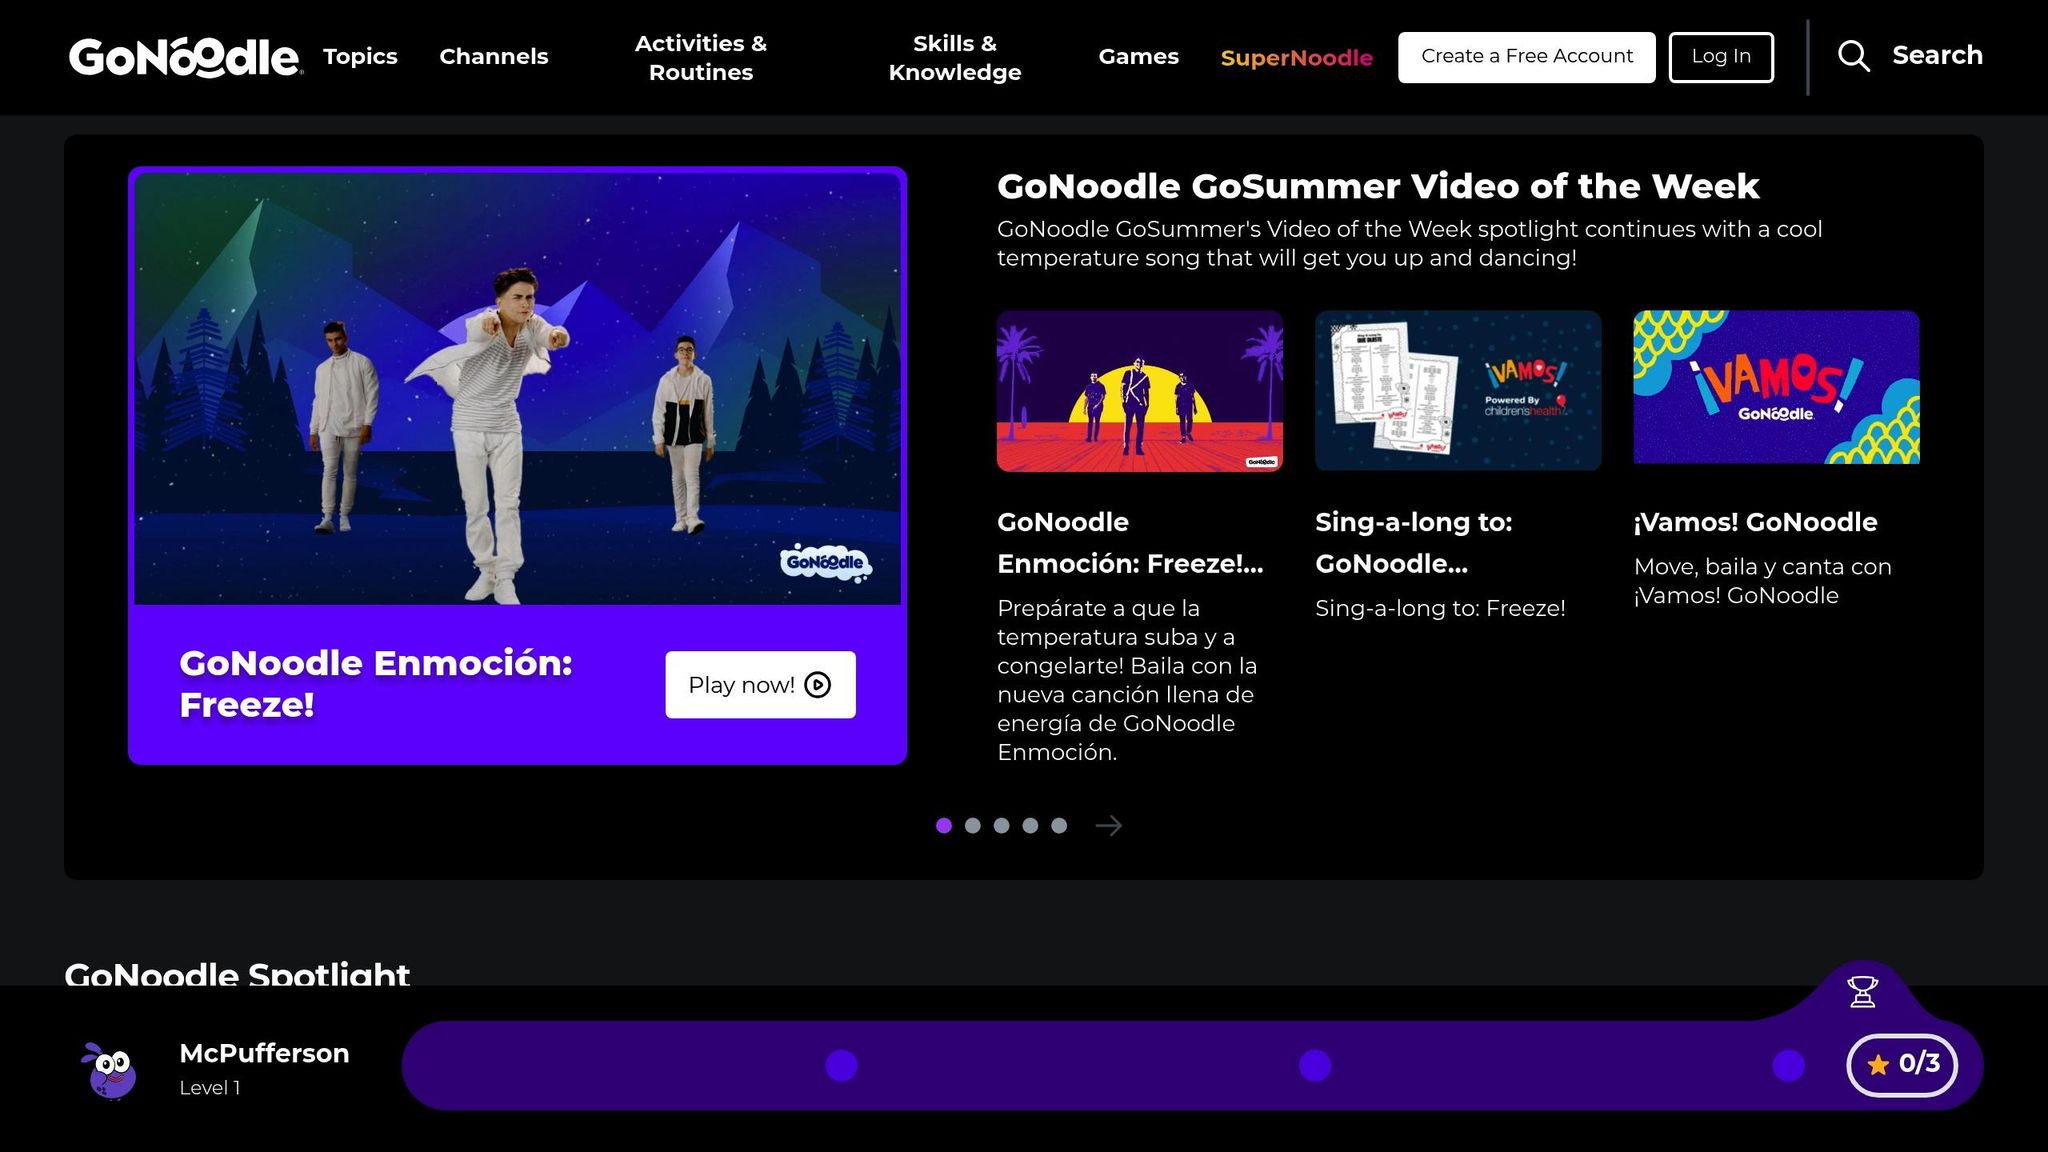Select the fifth carousel dot
Viewport: 2048px width, 1152px height.
tap(1059, 825)
